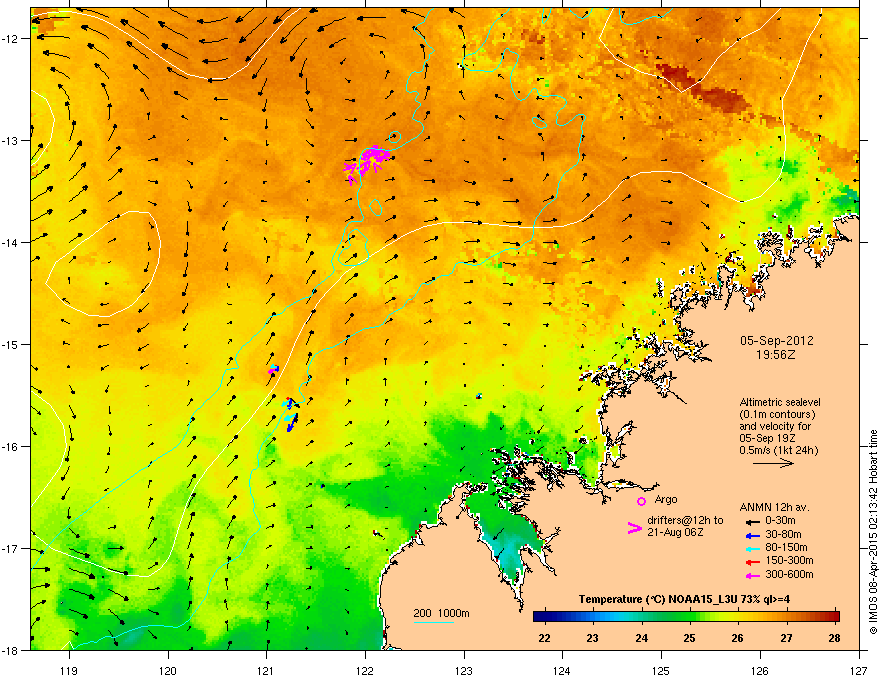The width and height of the screenshot is (880, 680).
Task: Click the '21-Aug 06Z' legend text
Action: [x=675, y=532]
